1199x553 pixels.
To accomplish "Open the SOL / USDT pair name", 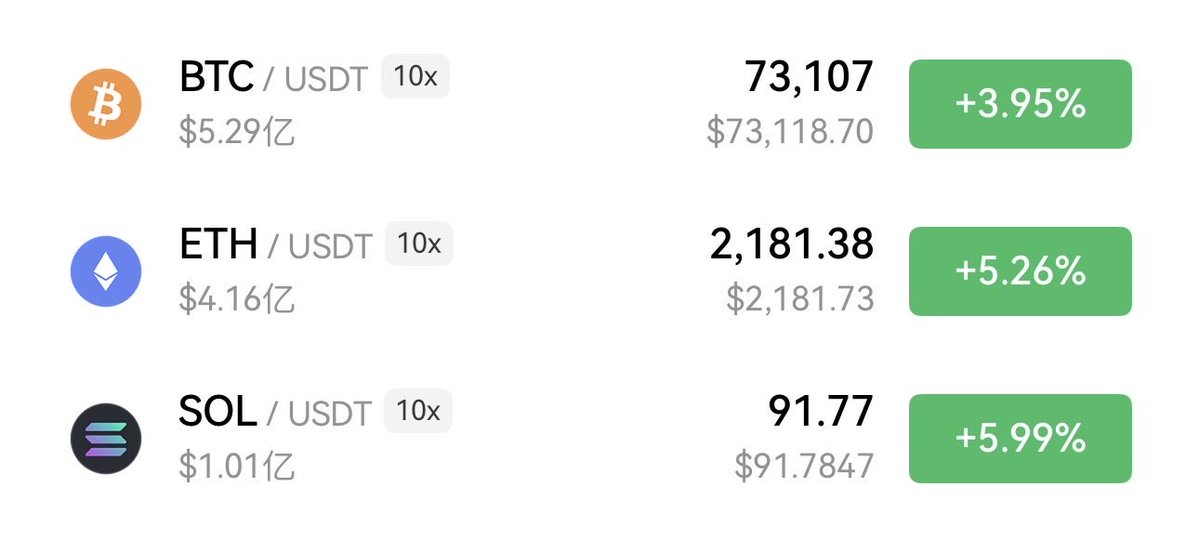I will tap(274, 412).
